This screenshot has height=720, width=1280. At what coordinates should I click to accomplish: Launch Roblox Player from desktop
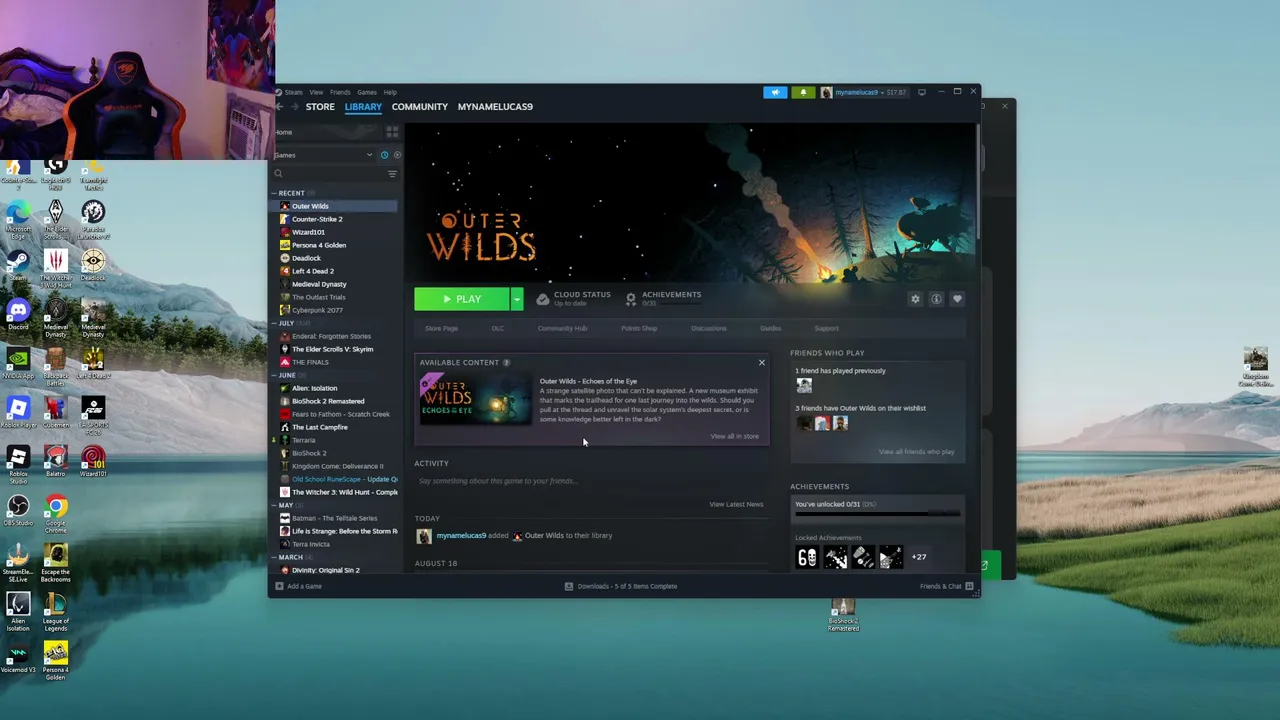click(x=18, y=411)
